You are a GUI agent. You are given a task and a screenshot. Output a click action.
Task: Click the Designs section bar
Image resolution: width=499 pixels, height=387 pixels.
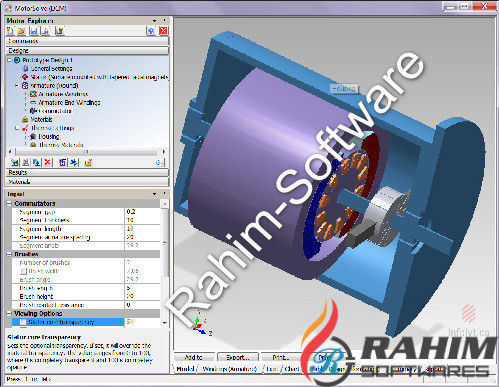pyautogui.click(x=87, y=51)
